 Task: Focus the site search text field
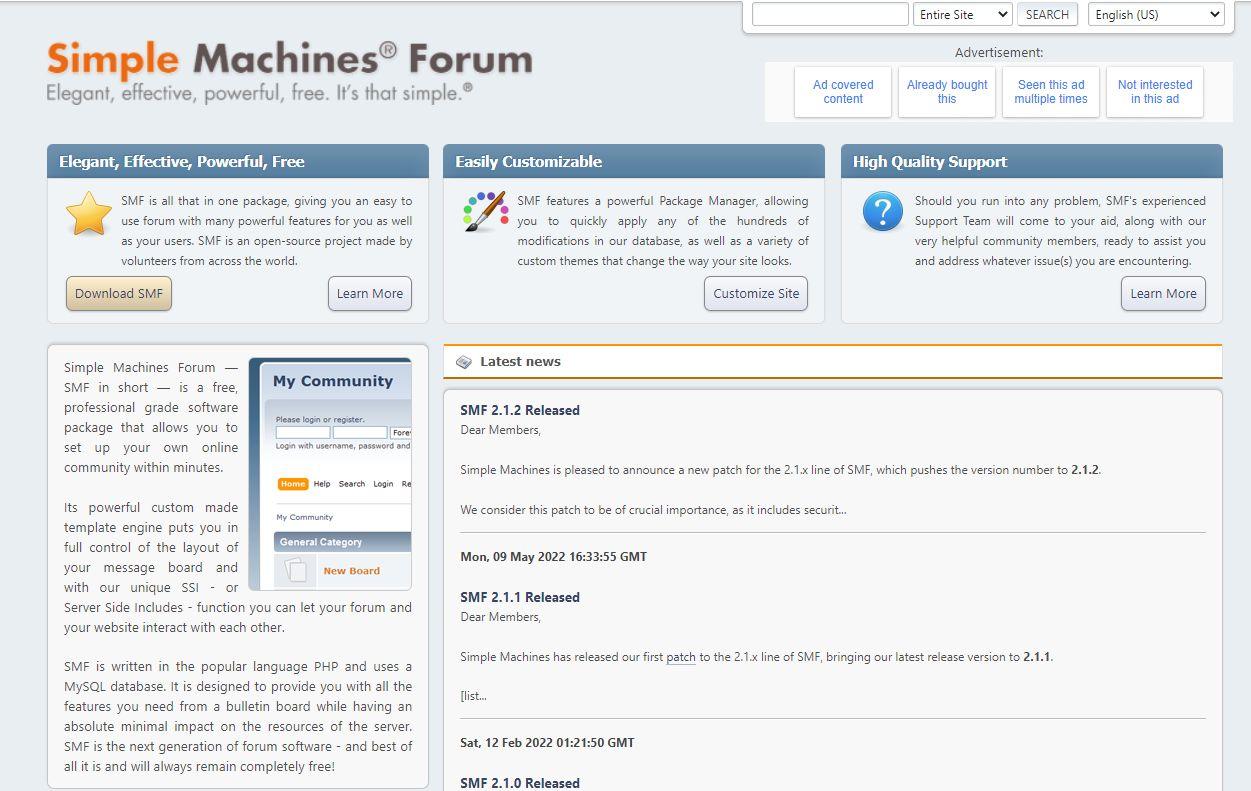click(x=830, y=15)
